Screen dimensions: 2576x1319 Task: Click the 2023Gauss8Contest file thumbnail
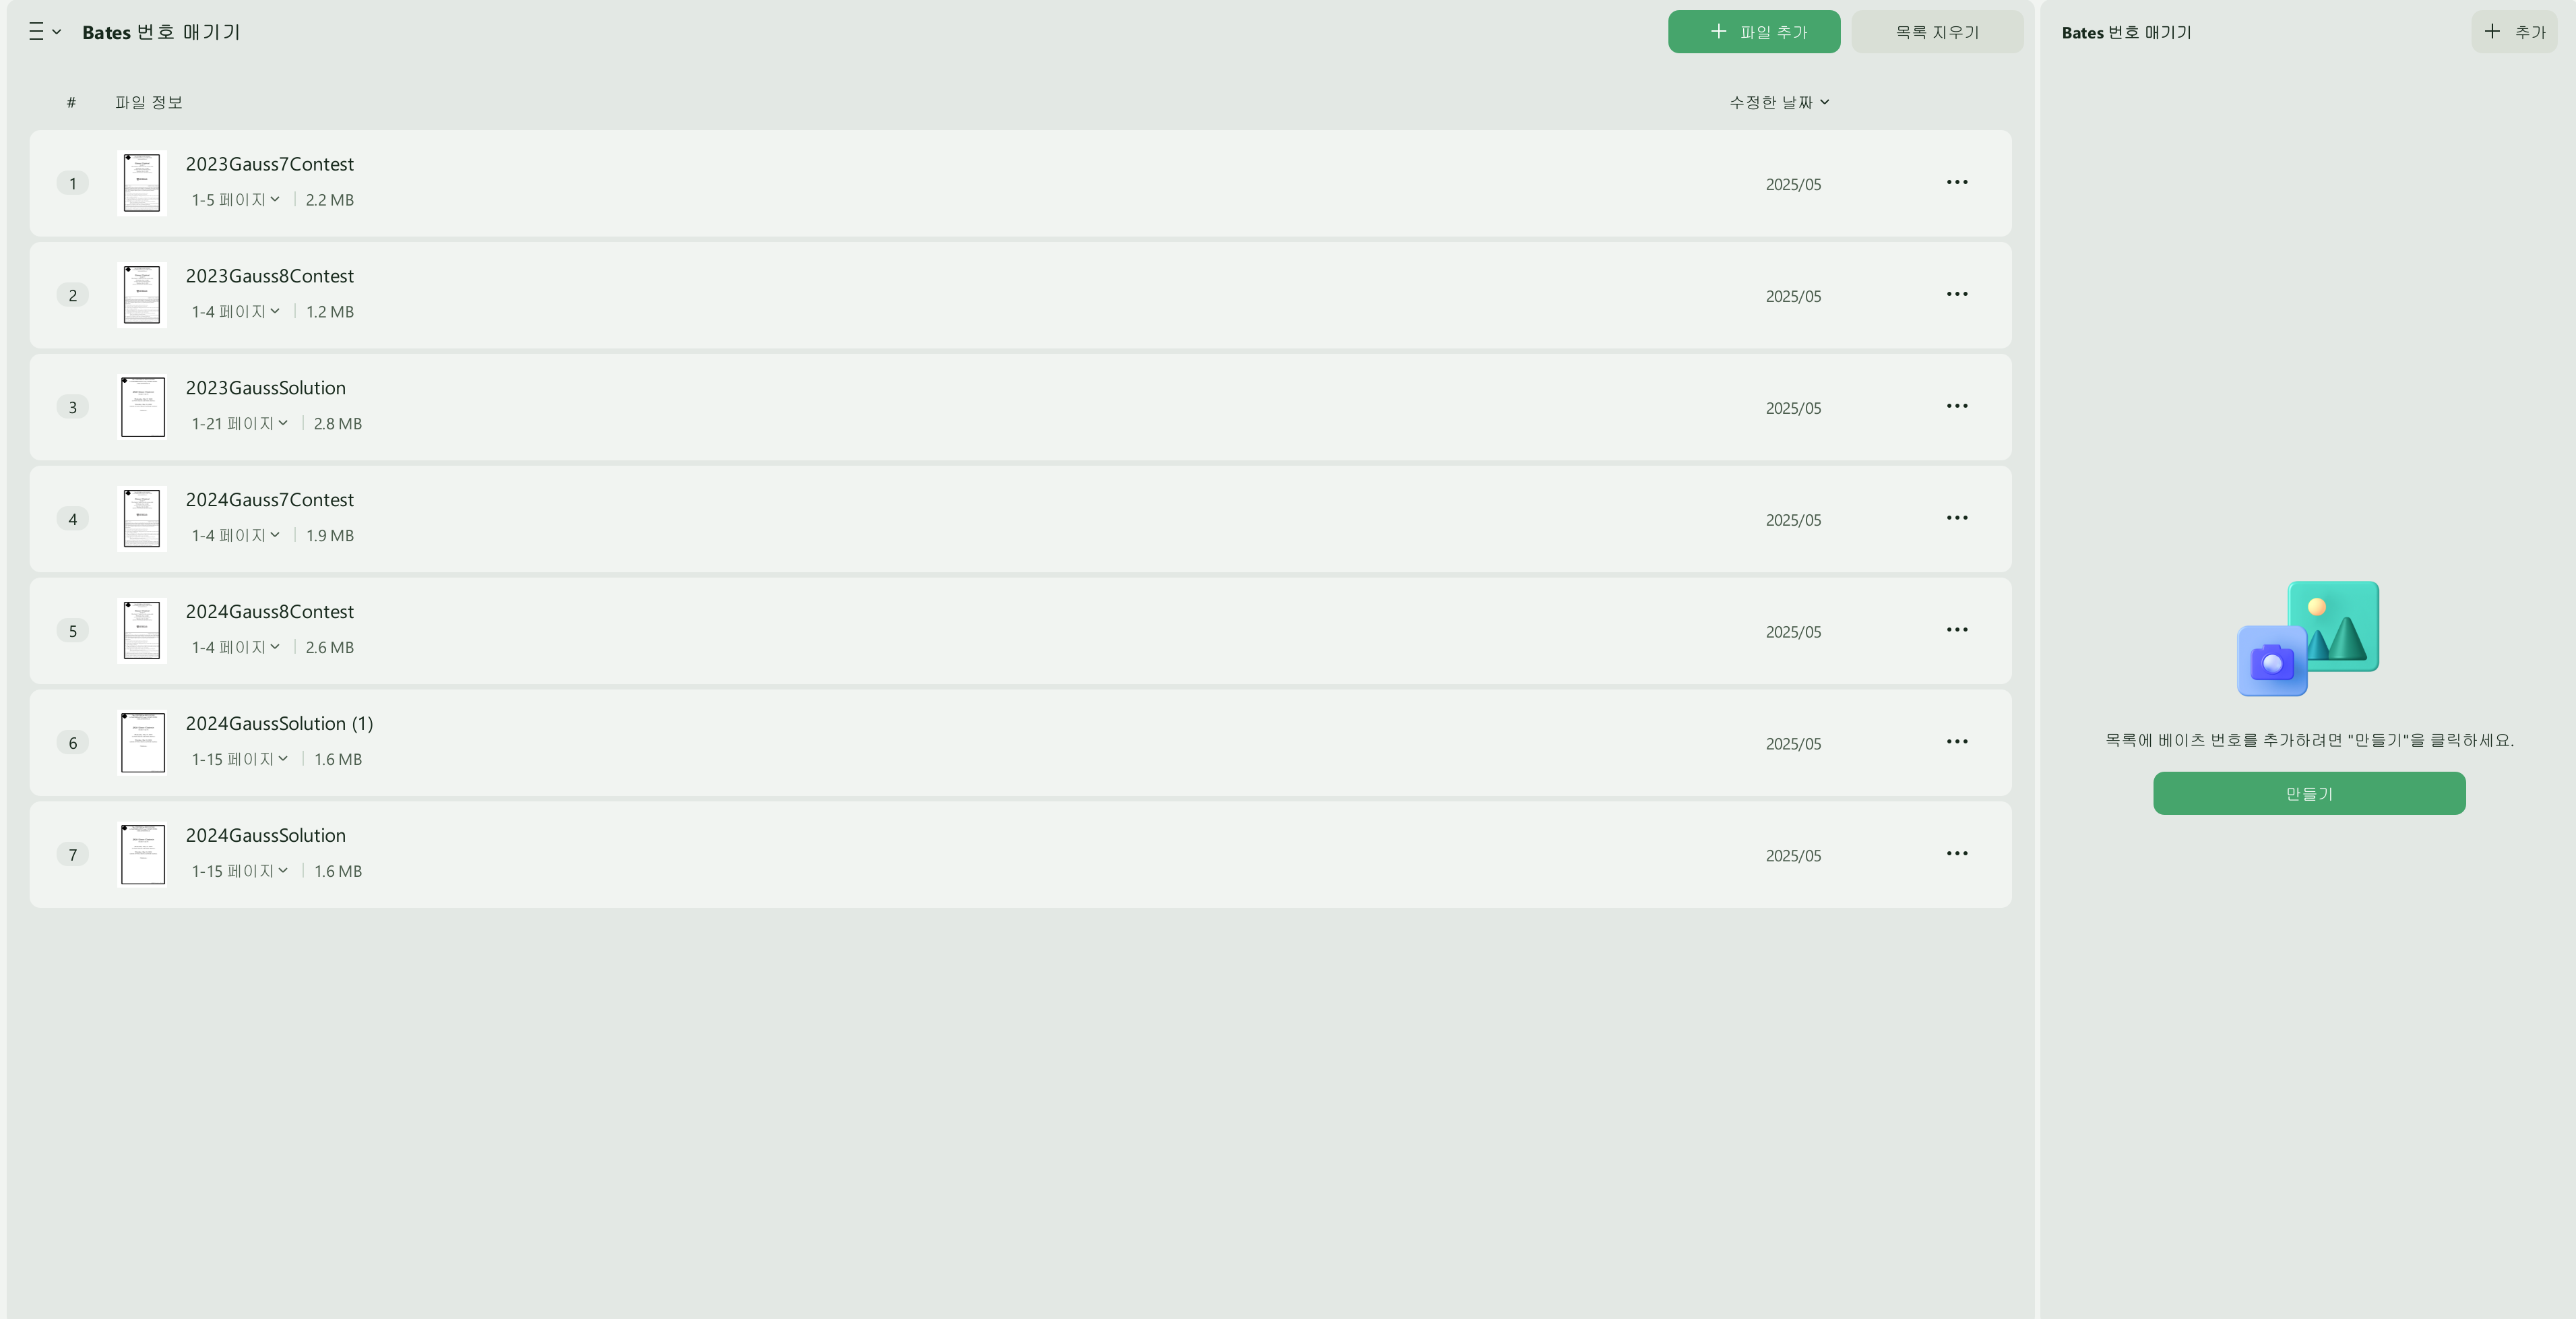(x=142, y=295)
